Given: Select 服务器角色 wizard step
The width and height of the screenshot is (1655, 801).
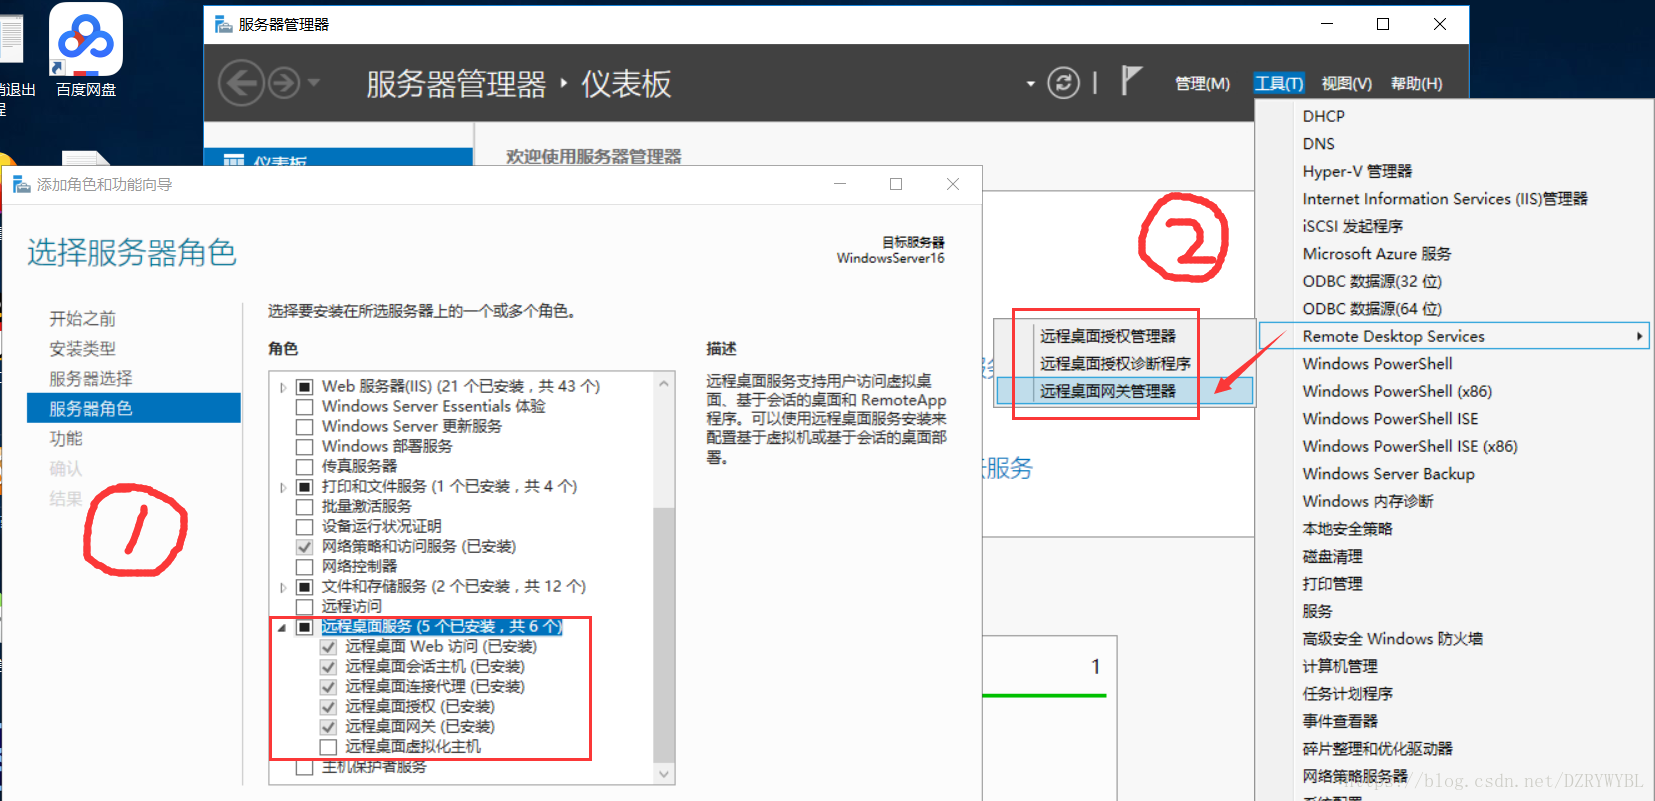Looking at the screenshot, I should tap(134, 408).
